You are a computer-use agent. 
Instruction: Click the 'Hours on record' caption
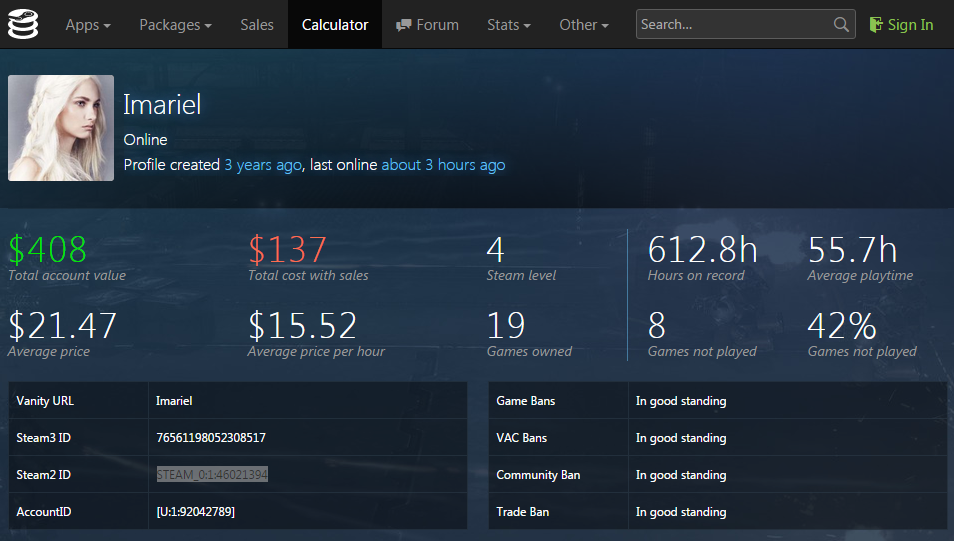[x=696, y=275]
